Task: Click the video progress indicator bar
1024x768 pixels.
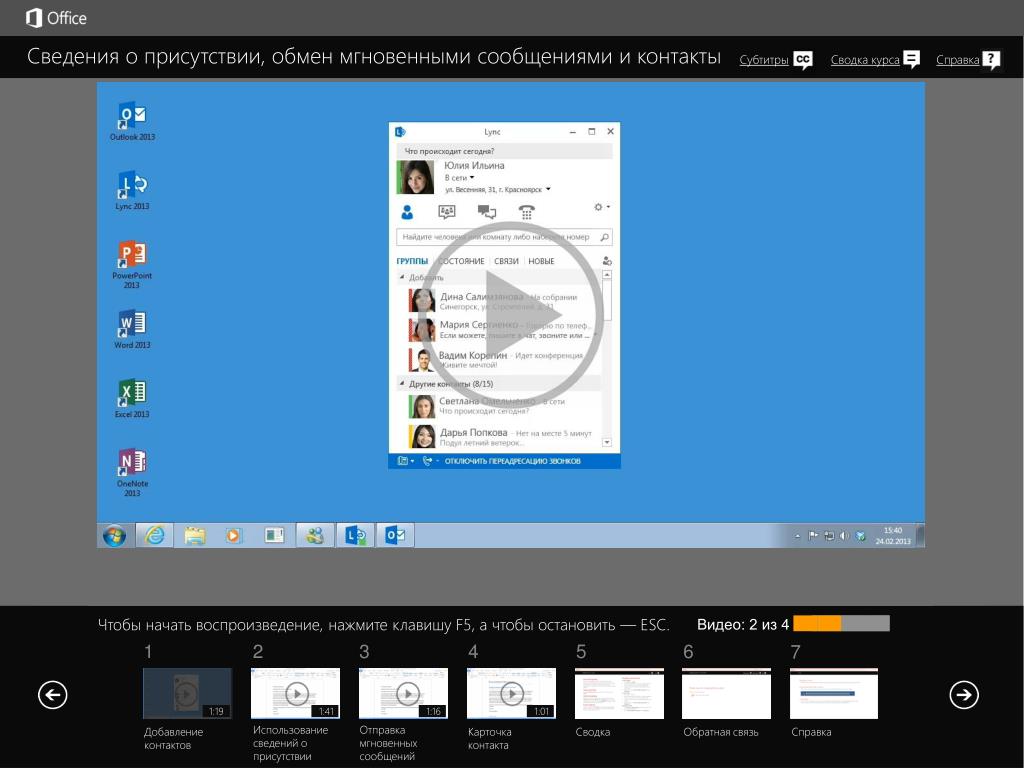Action: point(841,624)
